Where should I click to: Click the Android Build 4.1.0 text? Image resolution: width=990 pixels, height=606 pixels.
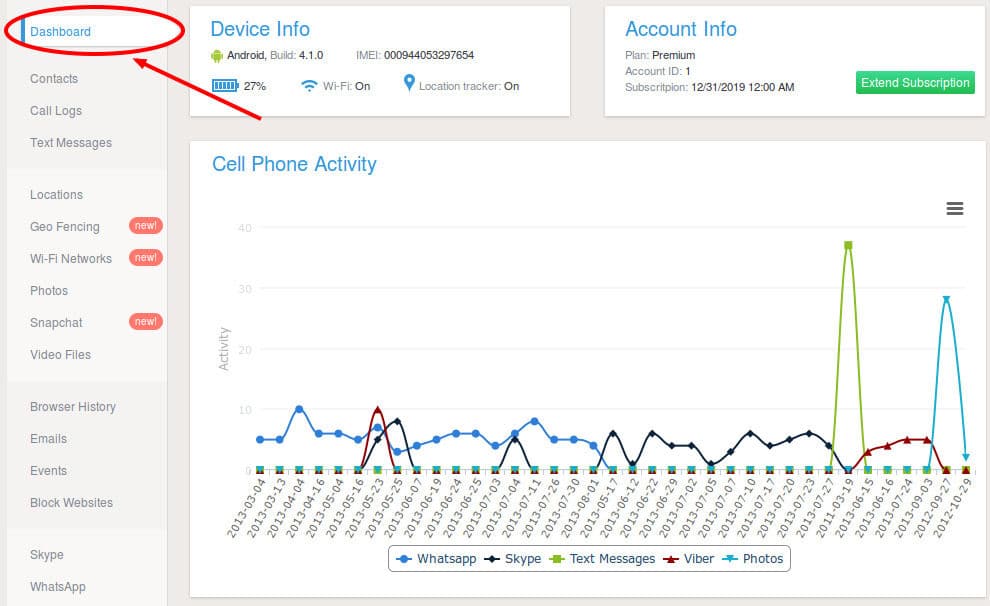(275, 55)
